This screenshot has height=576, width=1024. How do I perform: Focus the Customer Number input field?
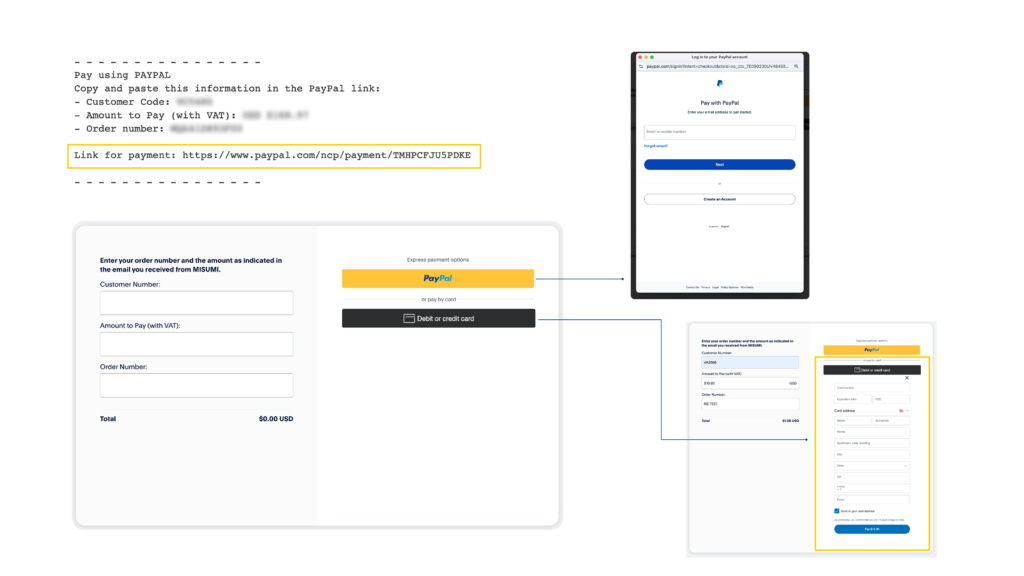coord(196,303)
